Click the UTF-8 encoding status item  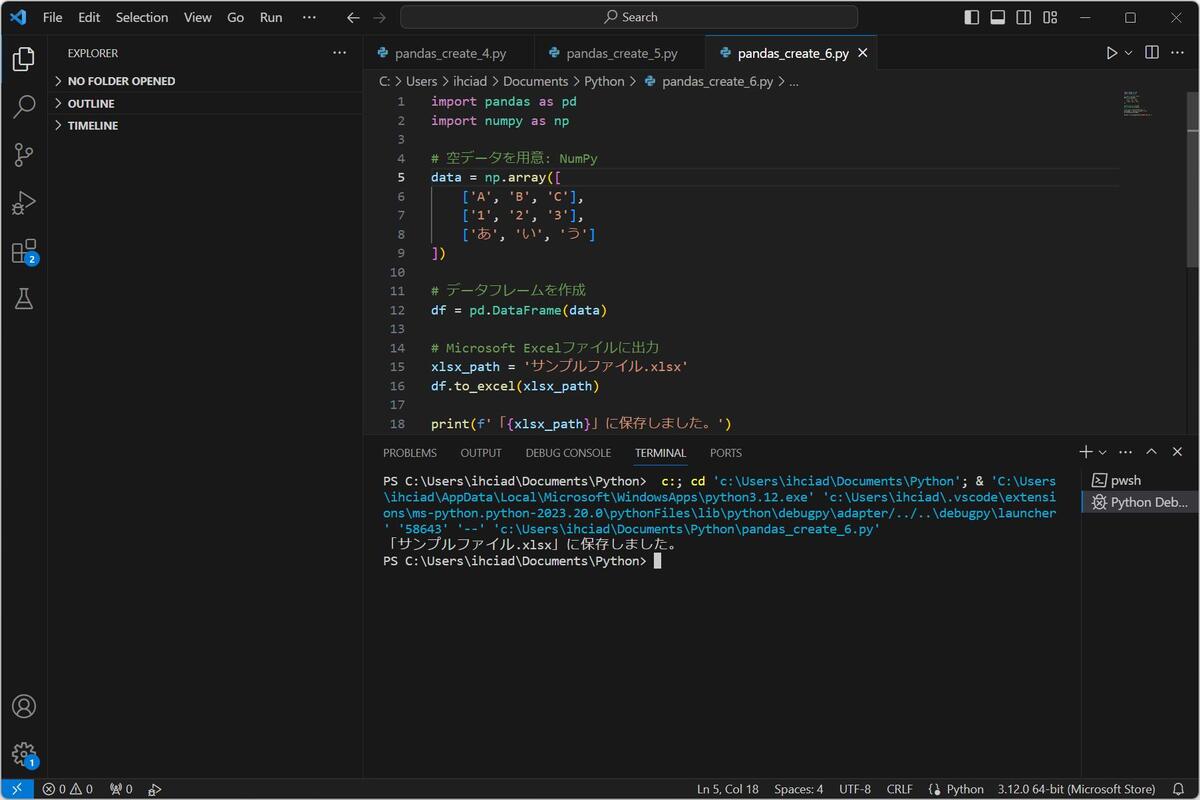point(855,789)
